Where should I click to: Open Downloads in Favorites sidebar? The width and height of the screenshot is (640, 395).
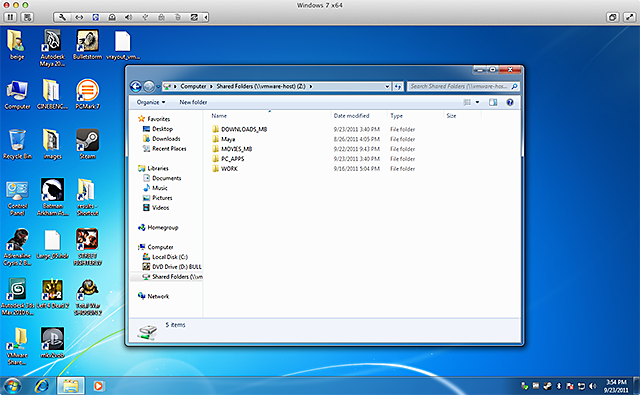(162, 139)
